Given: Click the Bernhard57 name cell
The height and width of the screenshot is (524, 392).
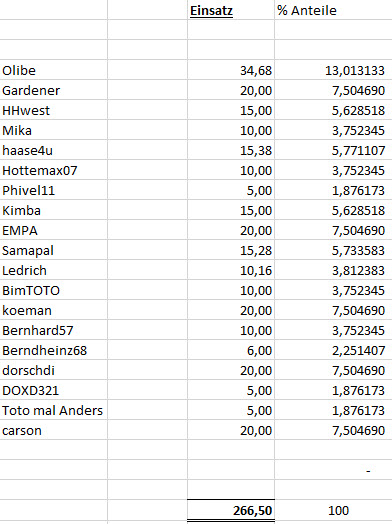Looking at the screenshot, I should point(53,331).
